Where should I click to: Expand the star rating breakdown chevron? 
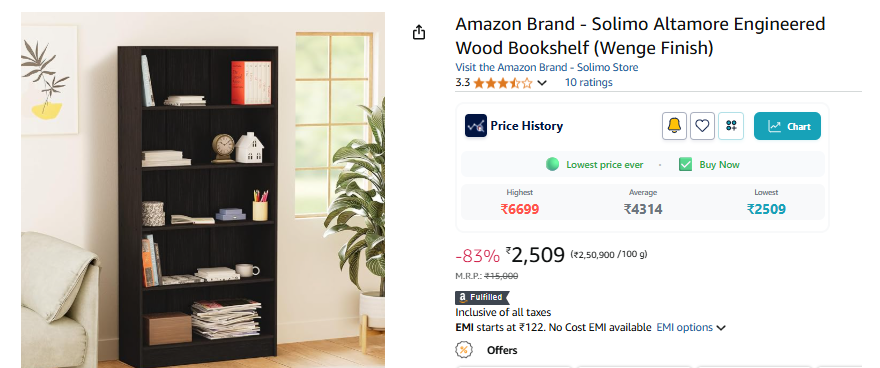(542, 83)
